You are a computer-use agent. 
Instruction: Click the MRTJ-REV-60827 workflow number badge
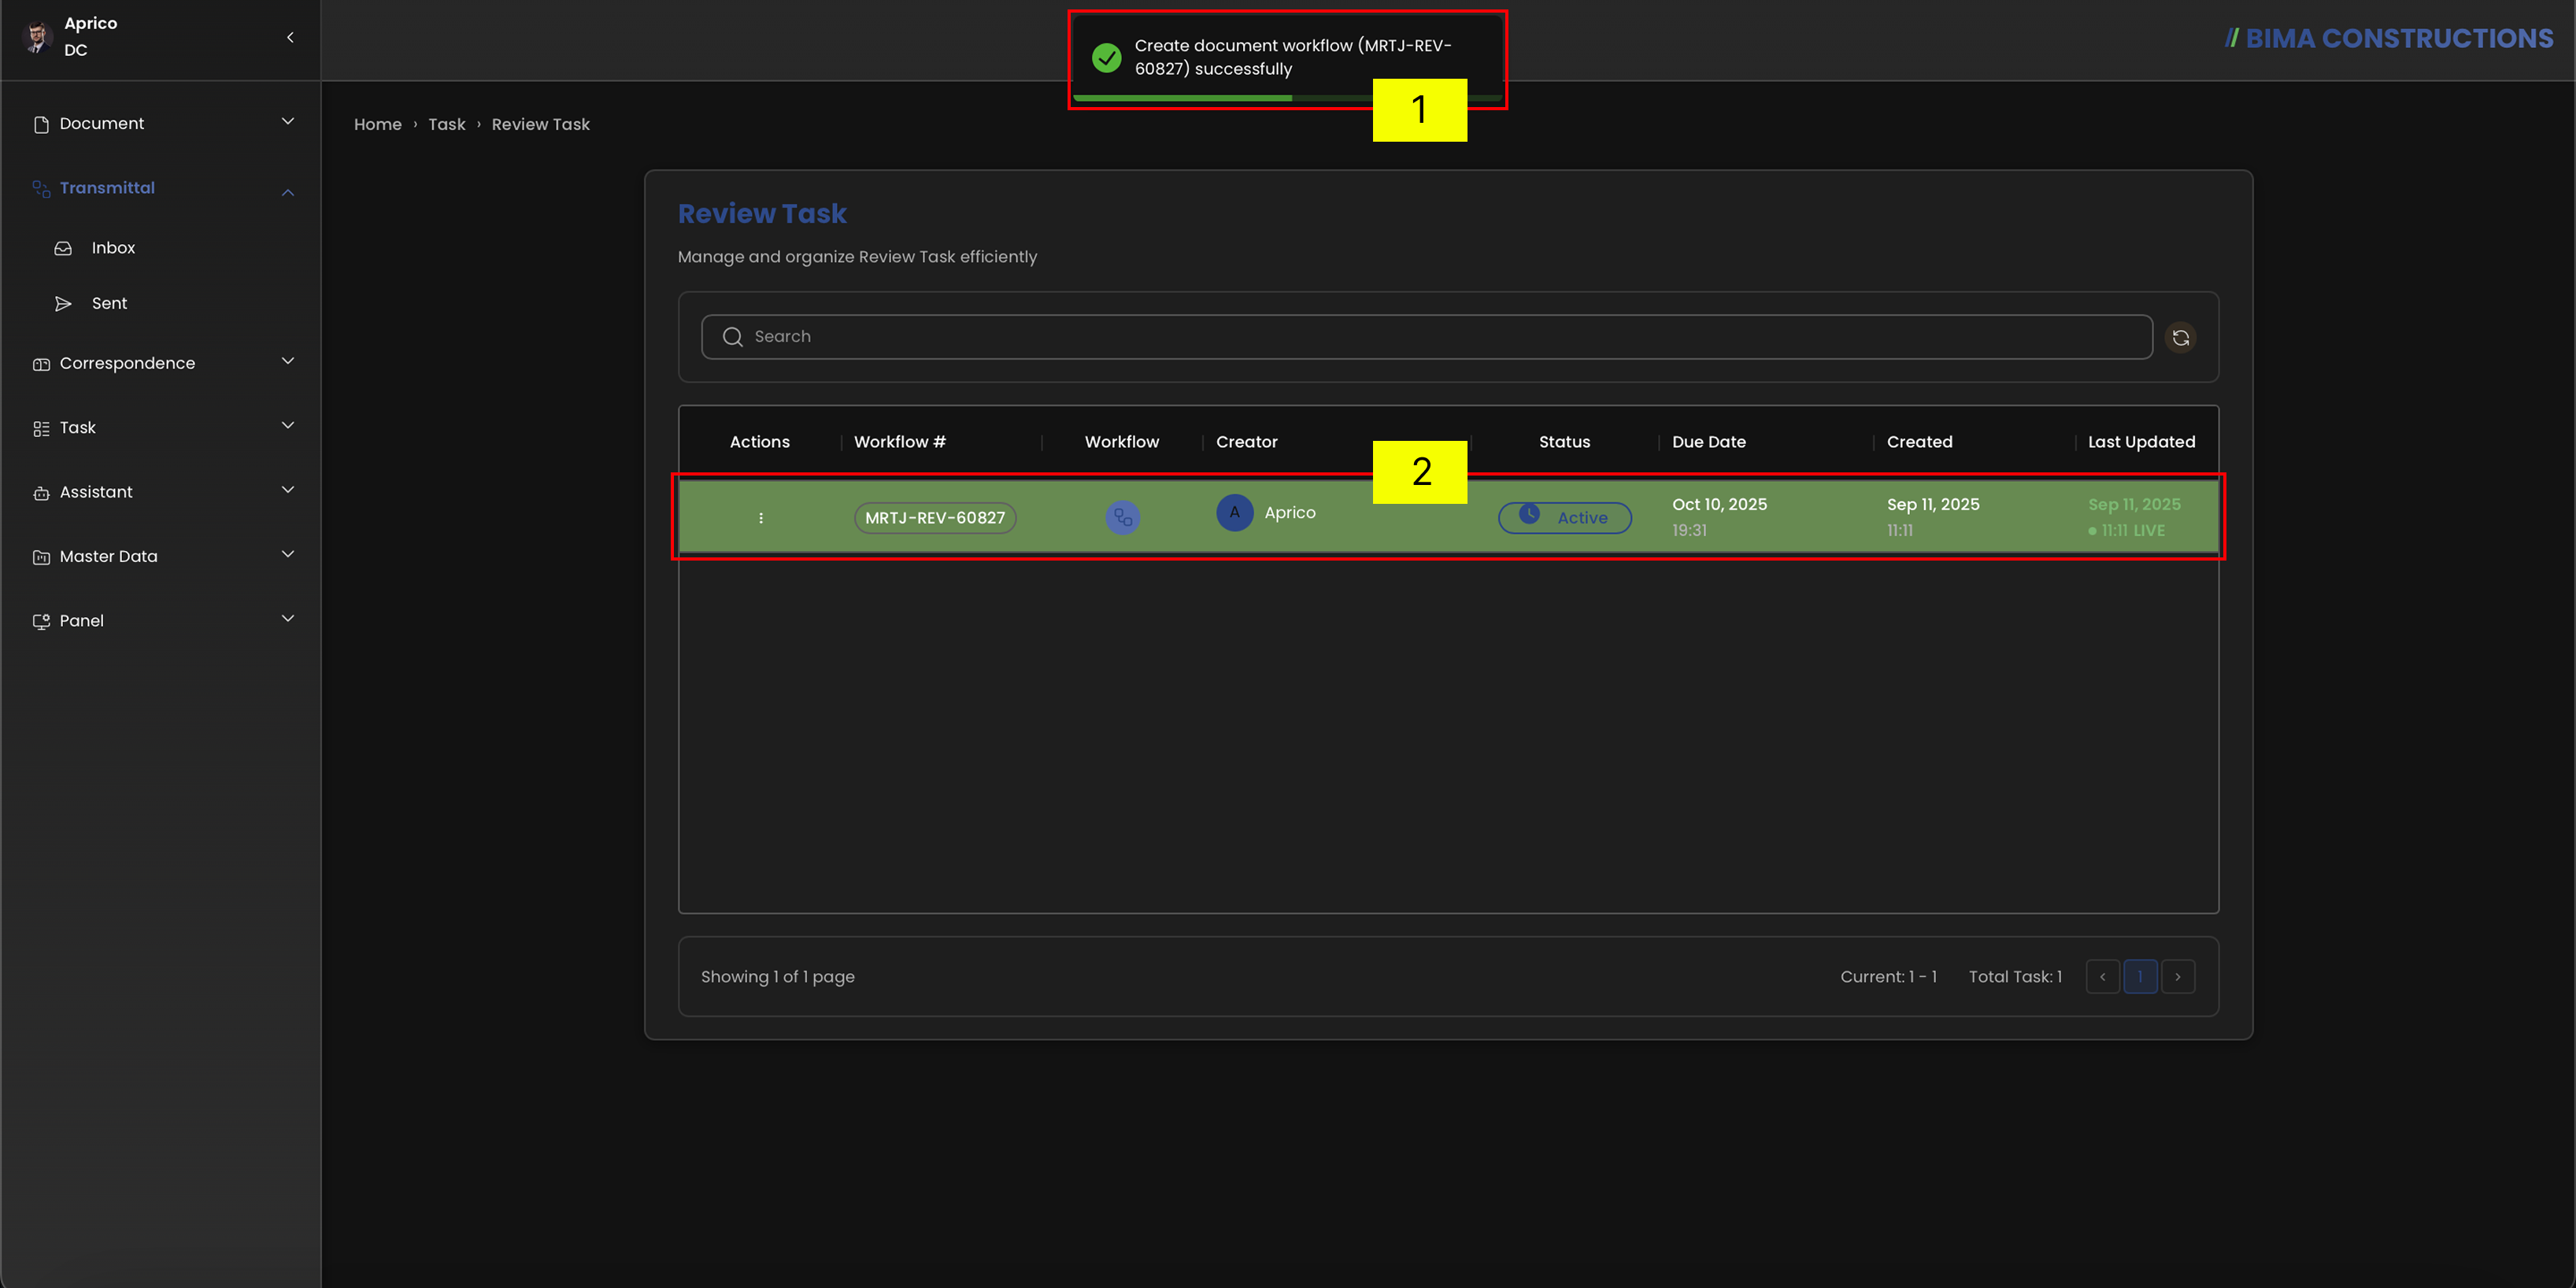click(x=934, y=518)
